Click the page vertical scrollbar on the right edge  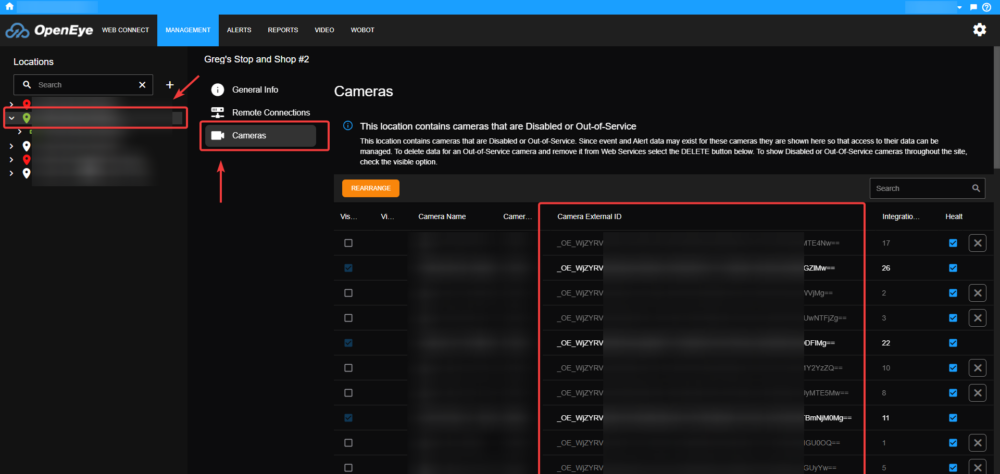tap(996, 108)
